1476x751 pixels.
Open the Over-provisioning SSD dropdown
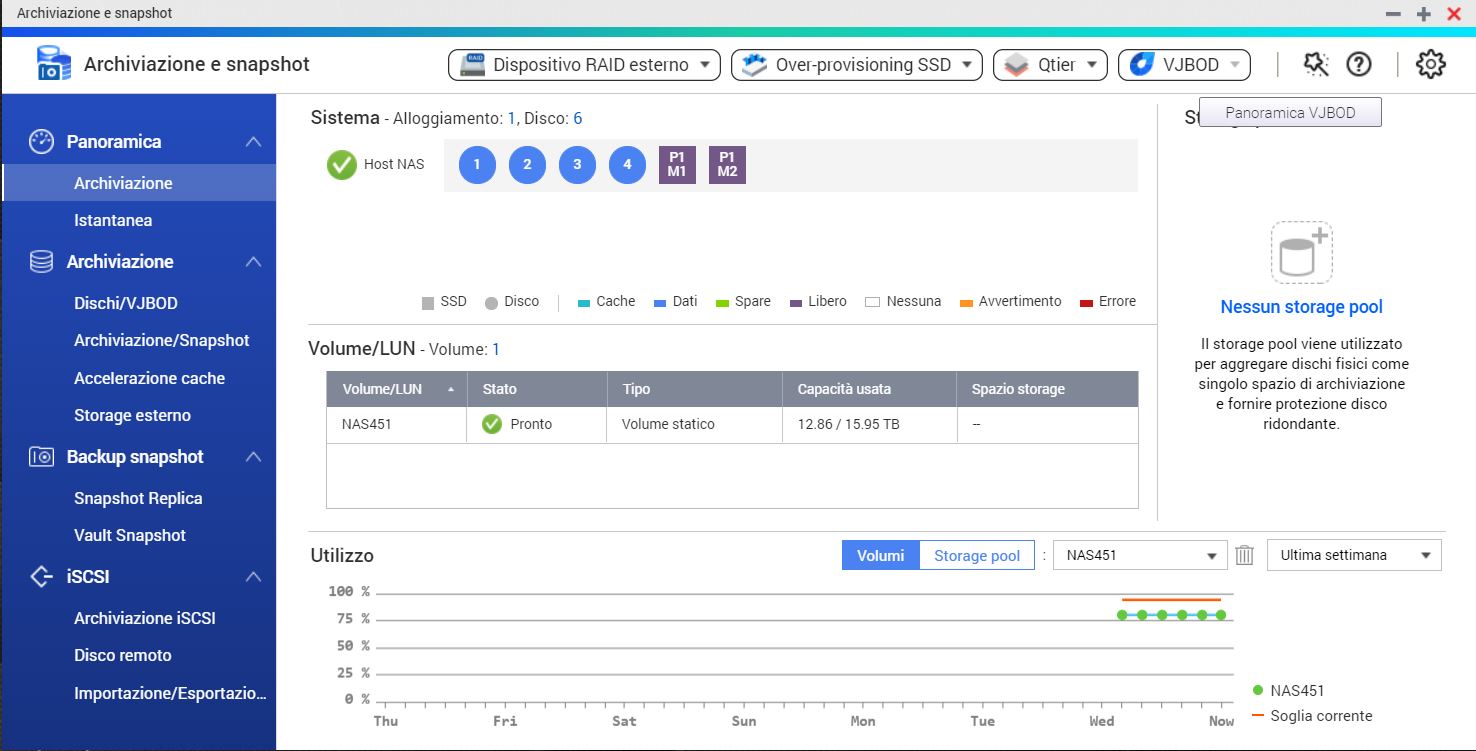pos(856,65)
